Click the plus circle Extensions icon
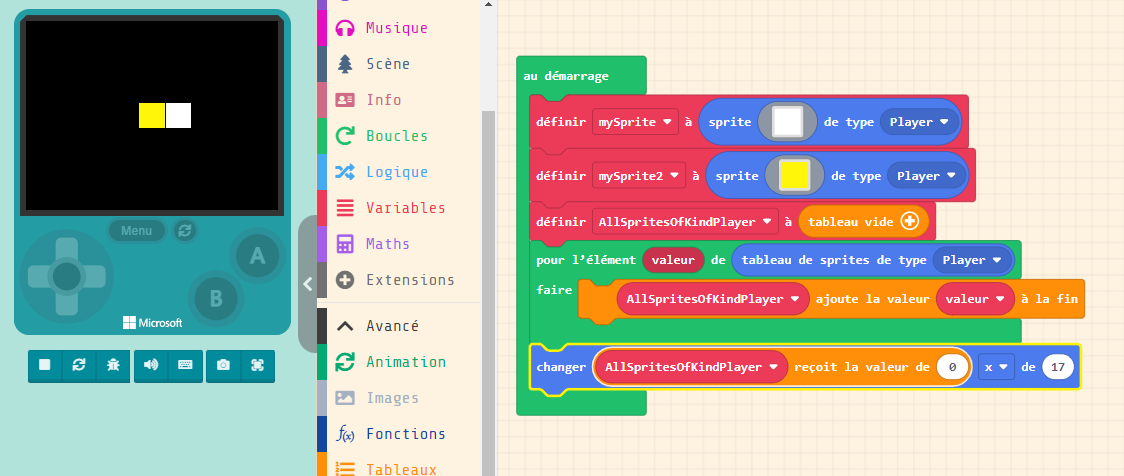 click(345, 280)
